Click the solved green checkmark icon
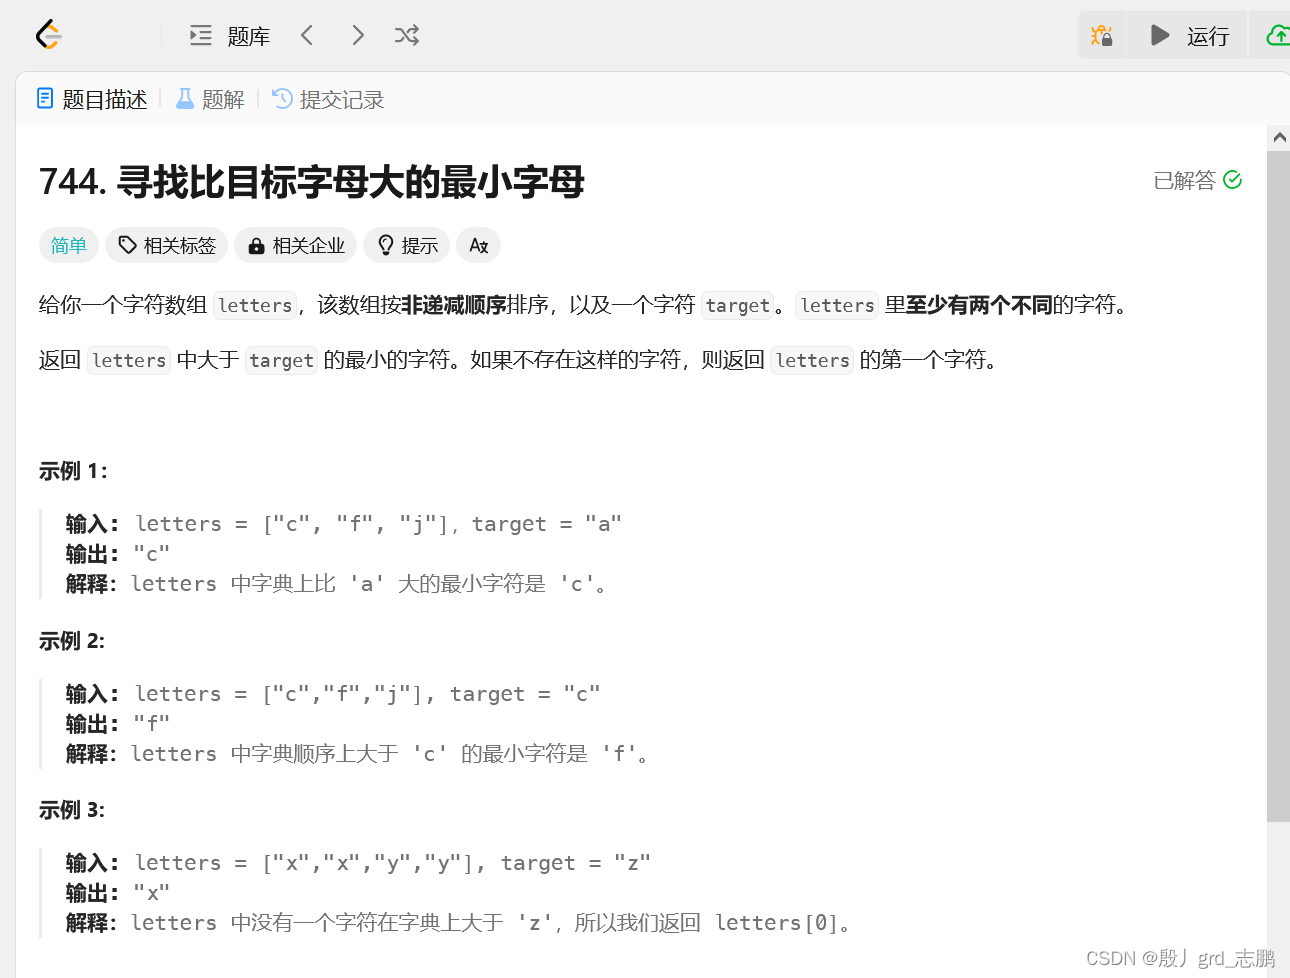 tap(1233, 180)
